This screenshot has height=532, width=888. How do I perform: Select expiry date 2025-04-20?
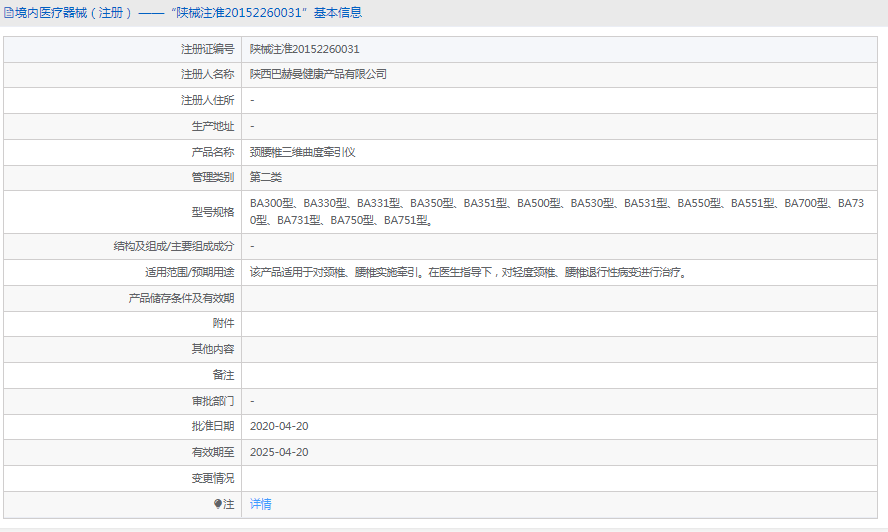pos(279,452)
